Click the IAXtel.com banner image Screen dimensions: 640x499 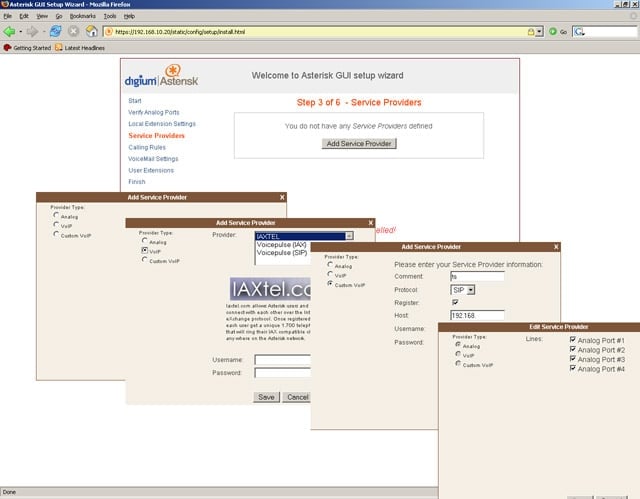click(270, 289)
